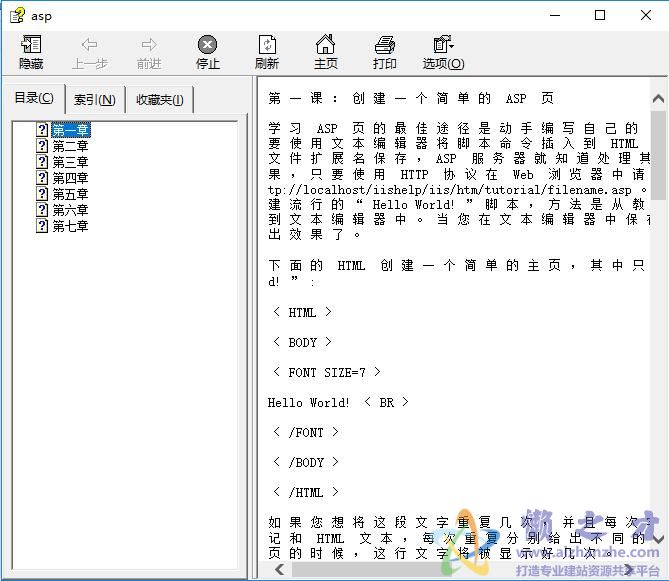The width and height of the screenshot is (669, 581).
Task: Switch to the 索引(N) index tab
Action: point(95,100)
